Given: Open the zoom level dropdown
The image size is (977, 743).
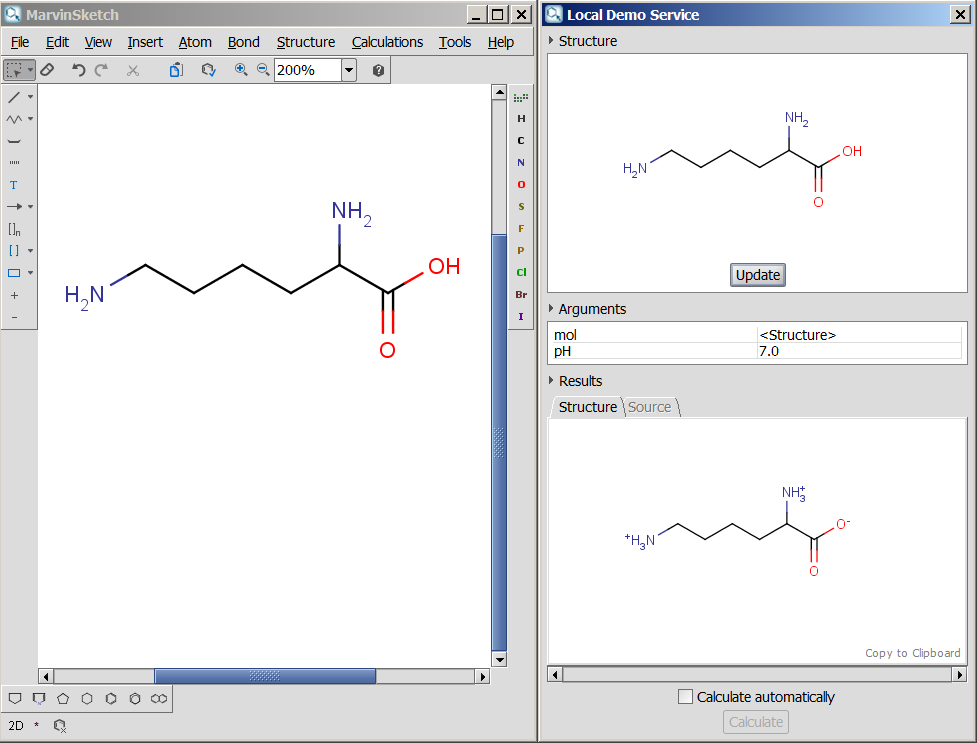Looking at the screenshot, I should [349, 70].
